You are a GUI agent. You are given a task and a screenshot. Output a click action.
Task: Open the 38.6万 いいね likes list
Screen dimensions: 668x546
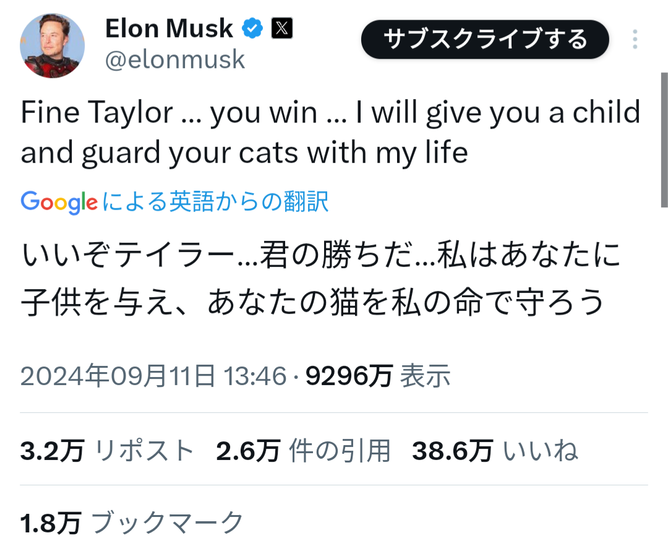coord(495,450)
